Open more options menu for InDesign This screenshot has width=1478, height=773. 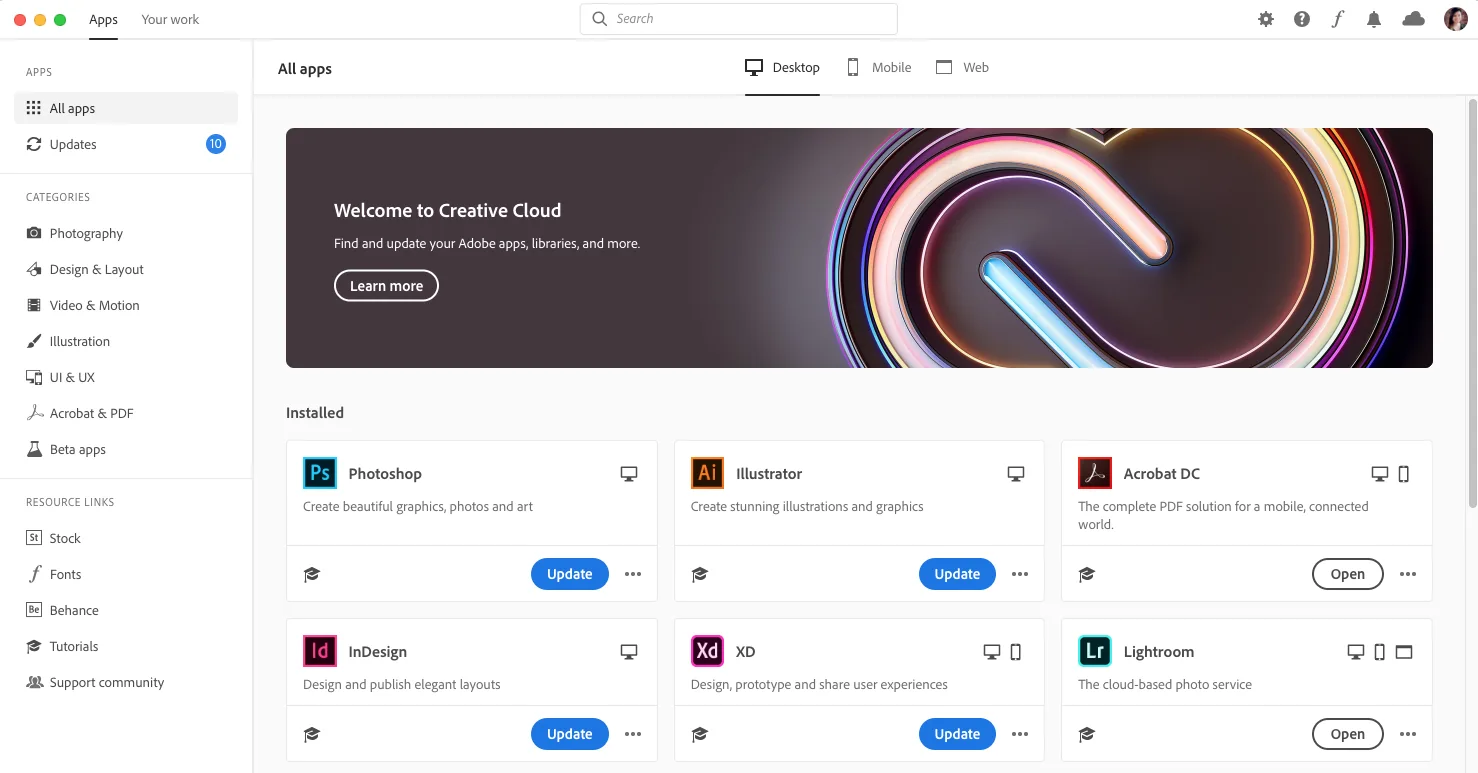pos(633,734)
